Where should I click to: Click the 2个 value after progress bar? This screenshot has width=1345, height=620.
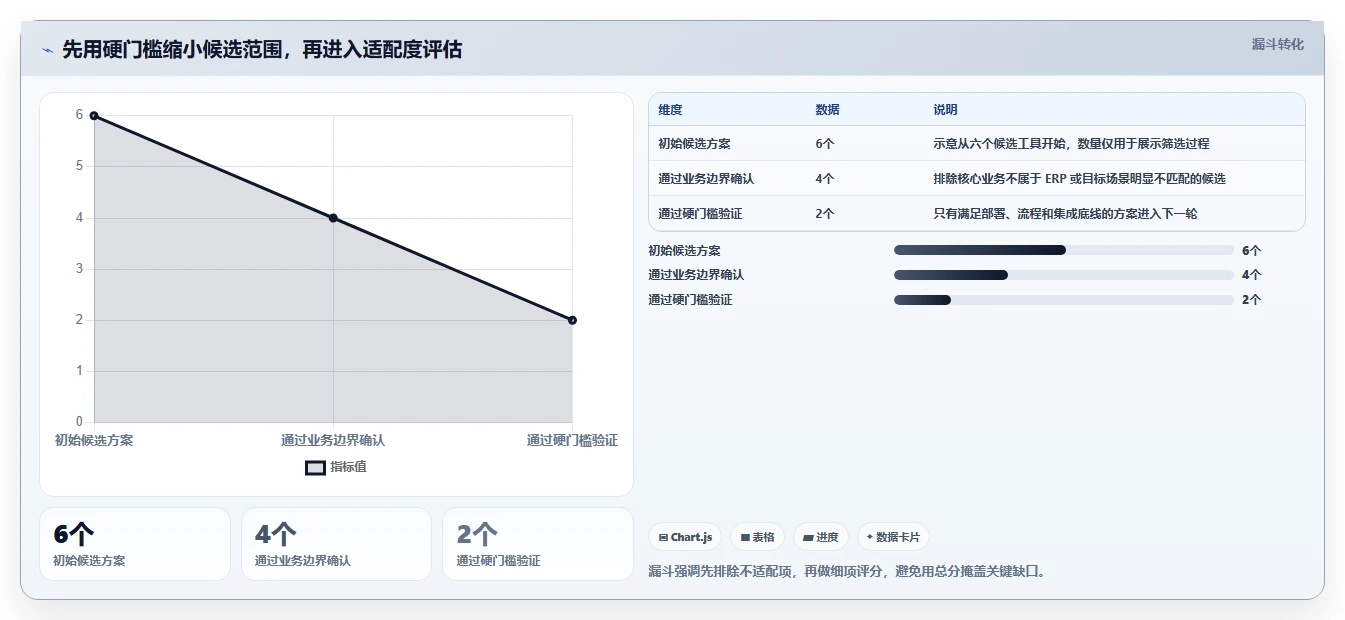pos(1251,300)
